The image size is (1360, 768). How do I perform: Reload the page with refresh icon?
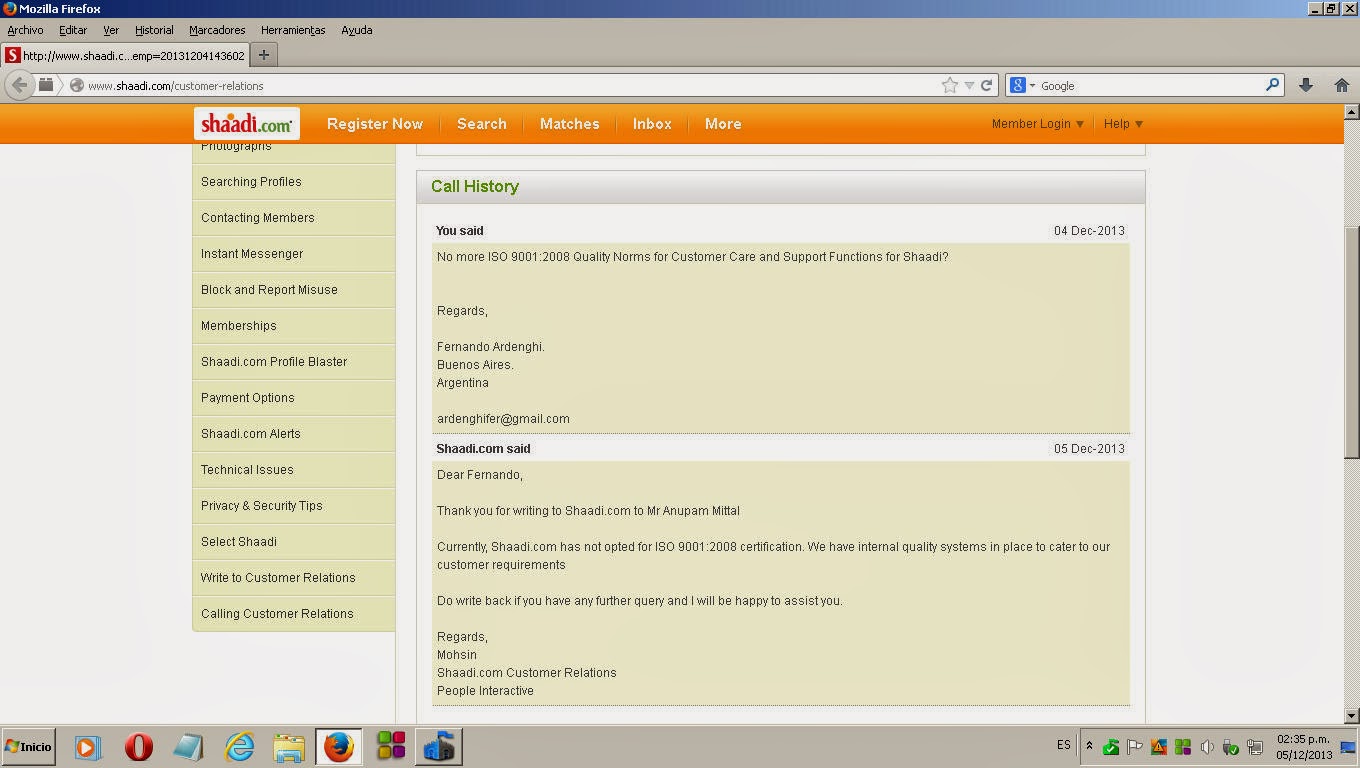pyautogui.click(x=986, y=86)
